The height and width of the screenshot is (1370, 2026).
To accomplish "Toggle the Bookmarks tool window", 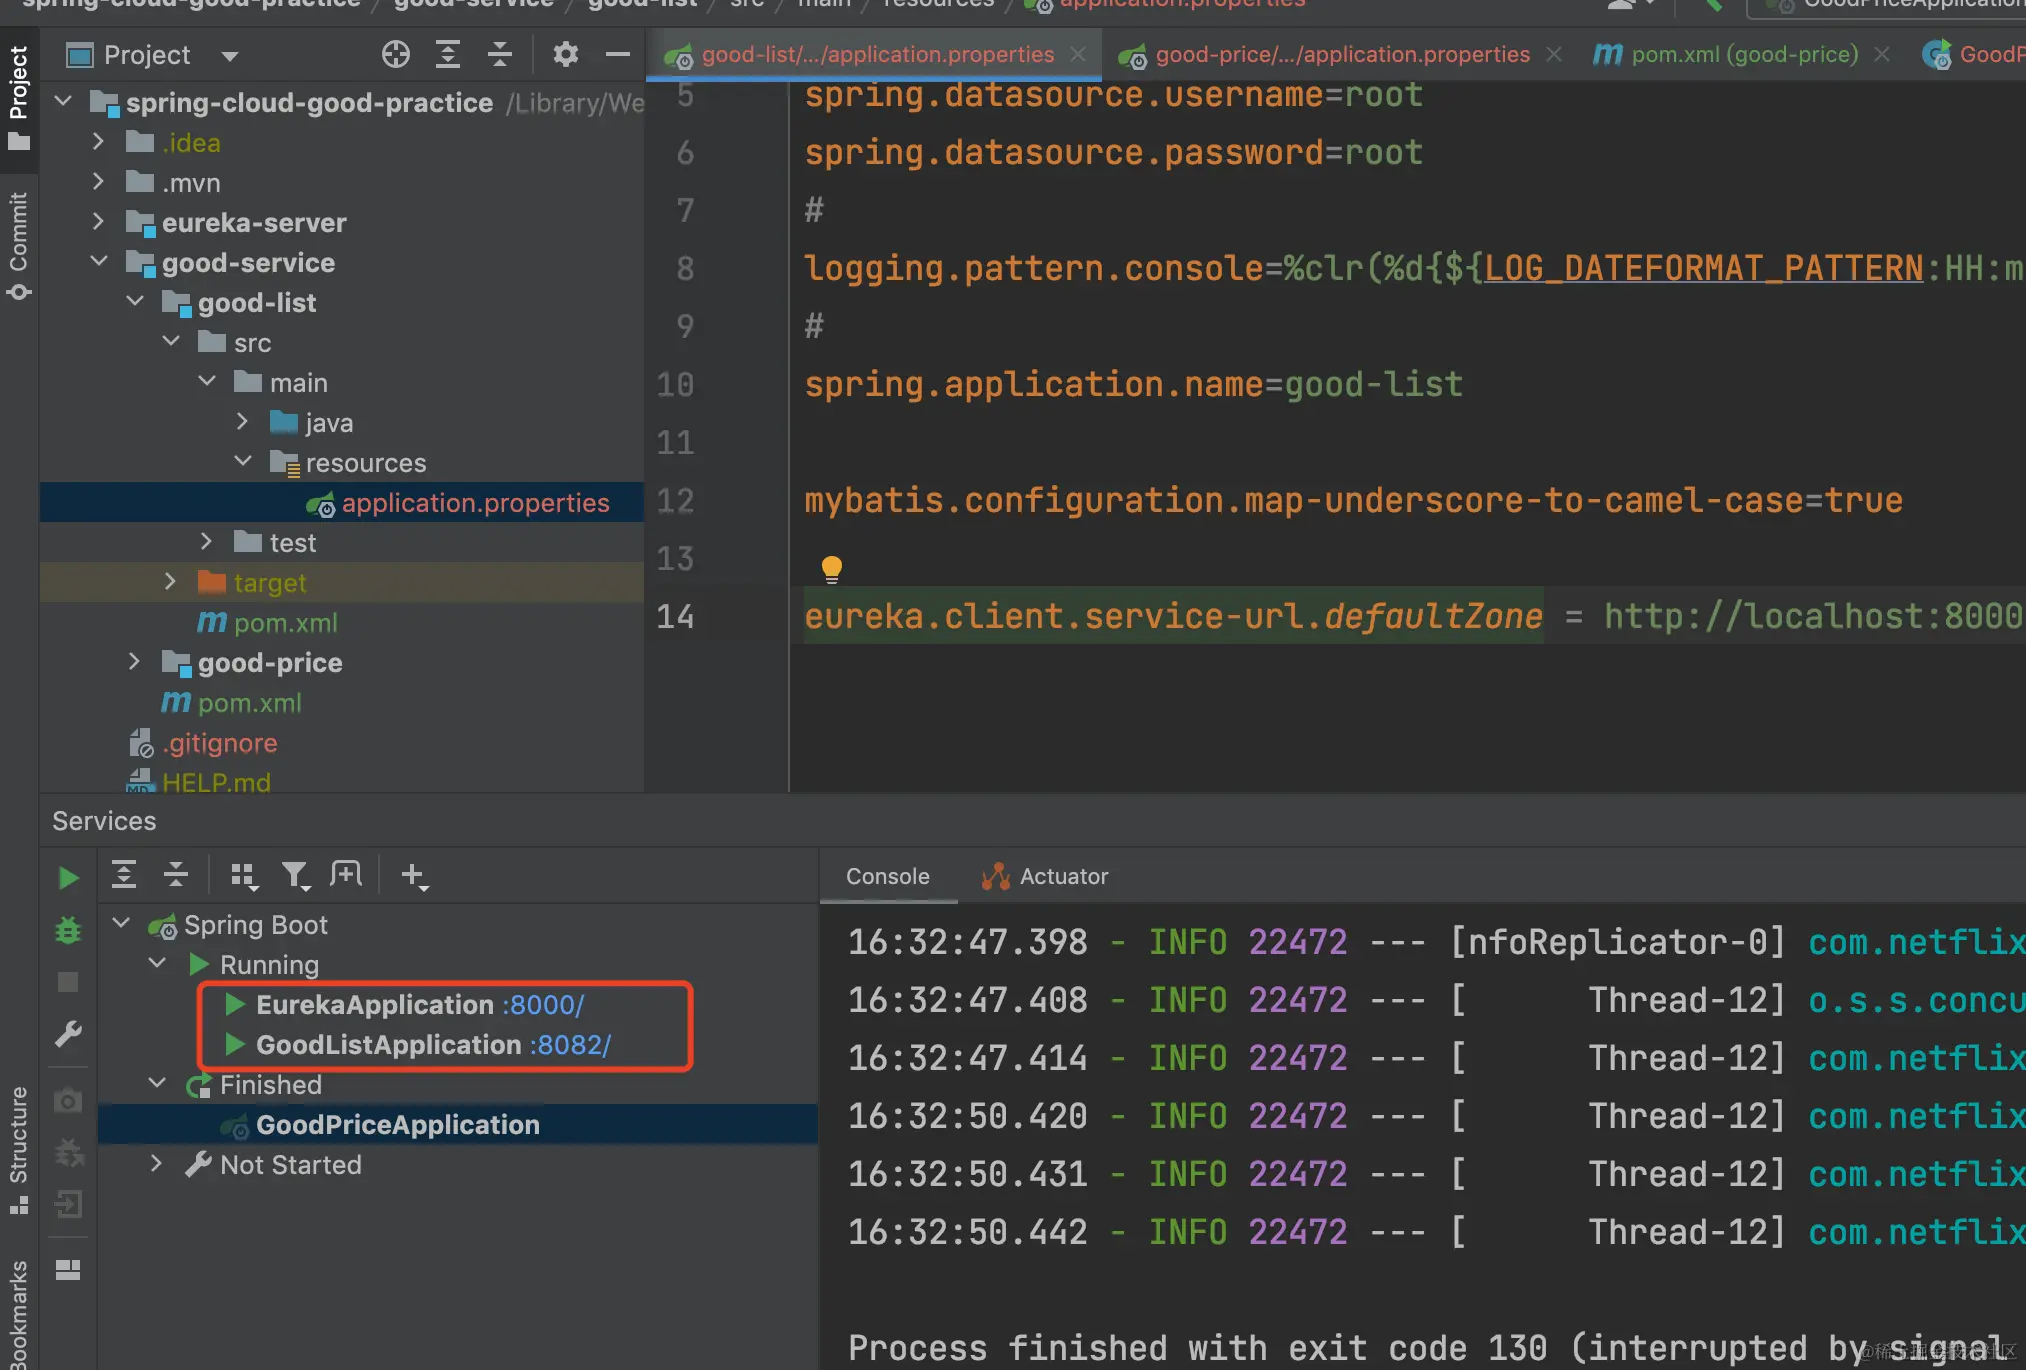I will coord(18,1315).
